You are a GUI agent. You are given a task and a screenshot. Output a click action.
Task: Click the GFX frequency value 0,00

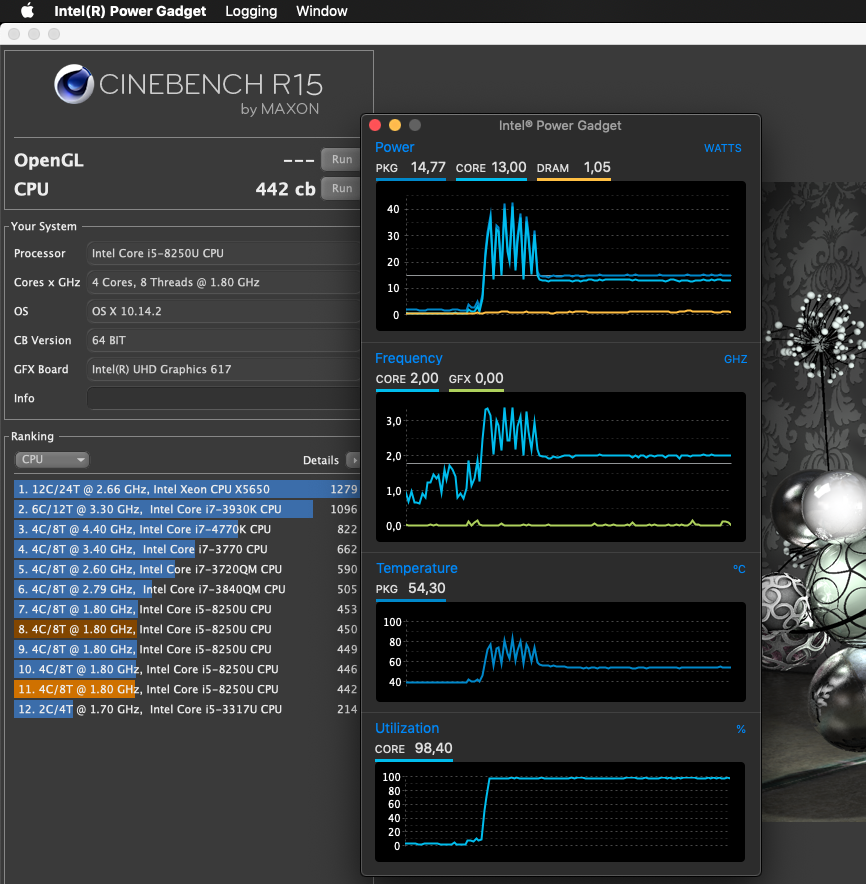click(489, 378)
